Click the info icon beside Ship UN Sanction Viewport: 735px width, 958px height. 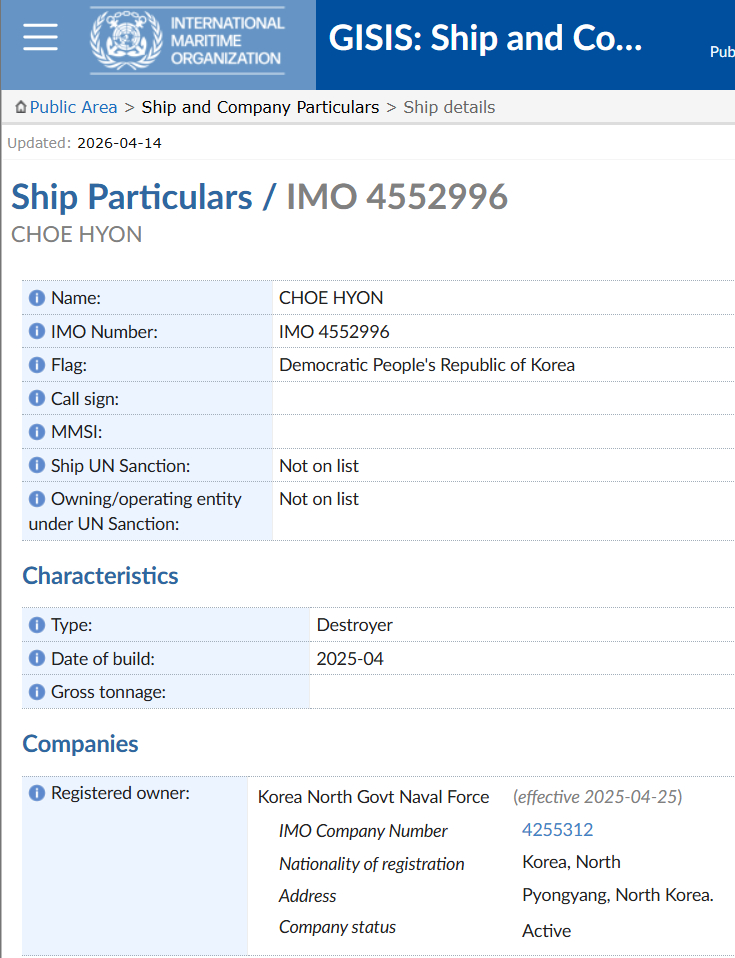tap(37, 466)
